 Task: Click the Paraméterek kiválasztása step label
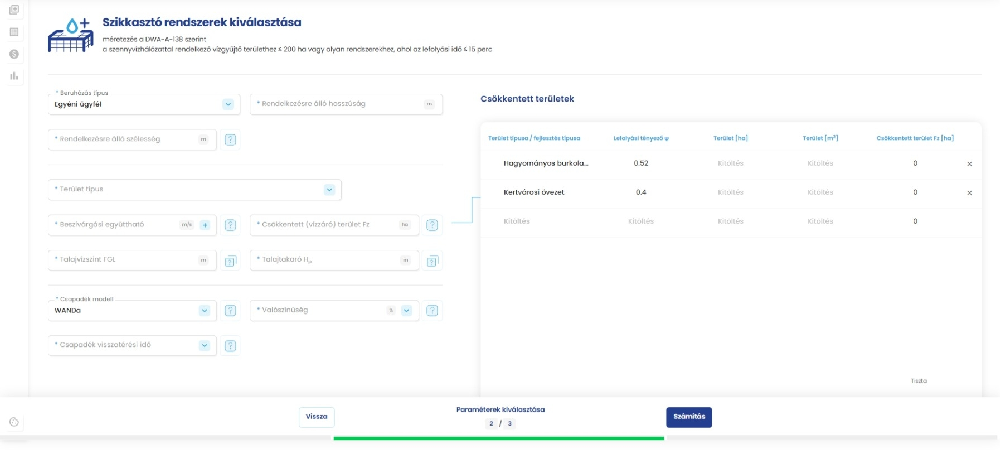click(x=501, y=410)
